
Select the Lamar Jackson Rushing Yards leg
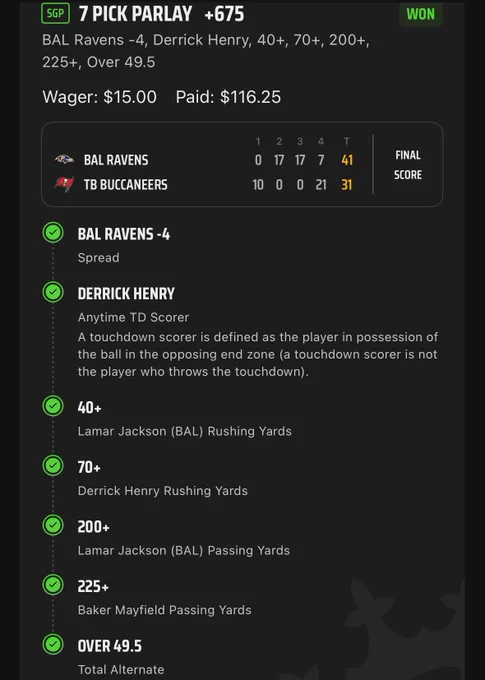(184, 419)
